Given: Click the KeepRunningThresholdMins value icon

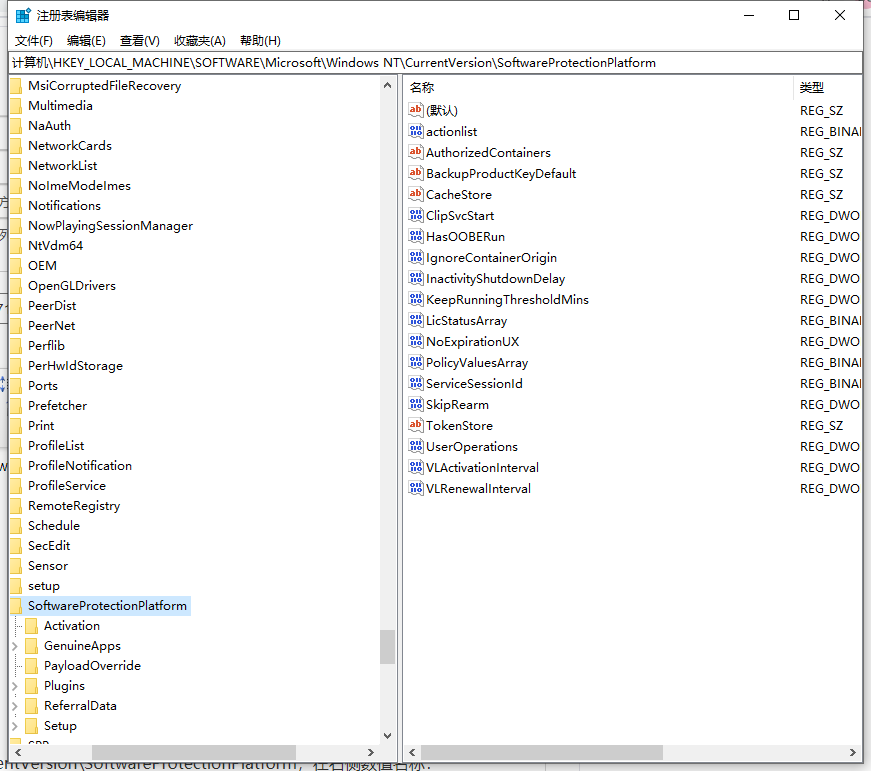Looking at the screenshot, I should (415, 299).
